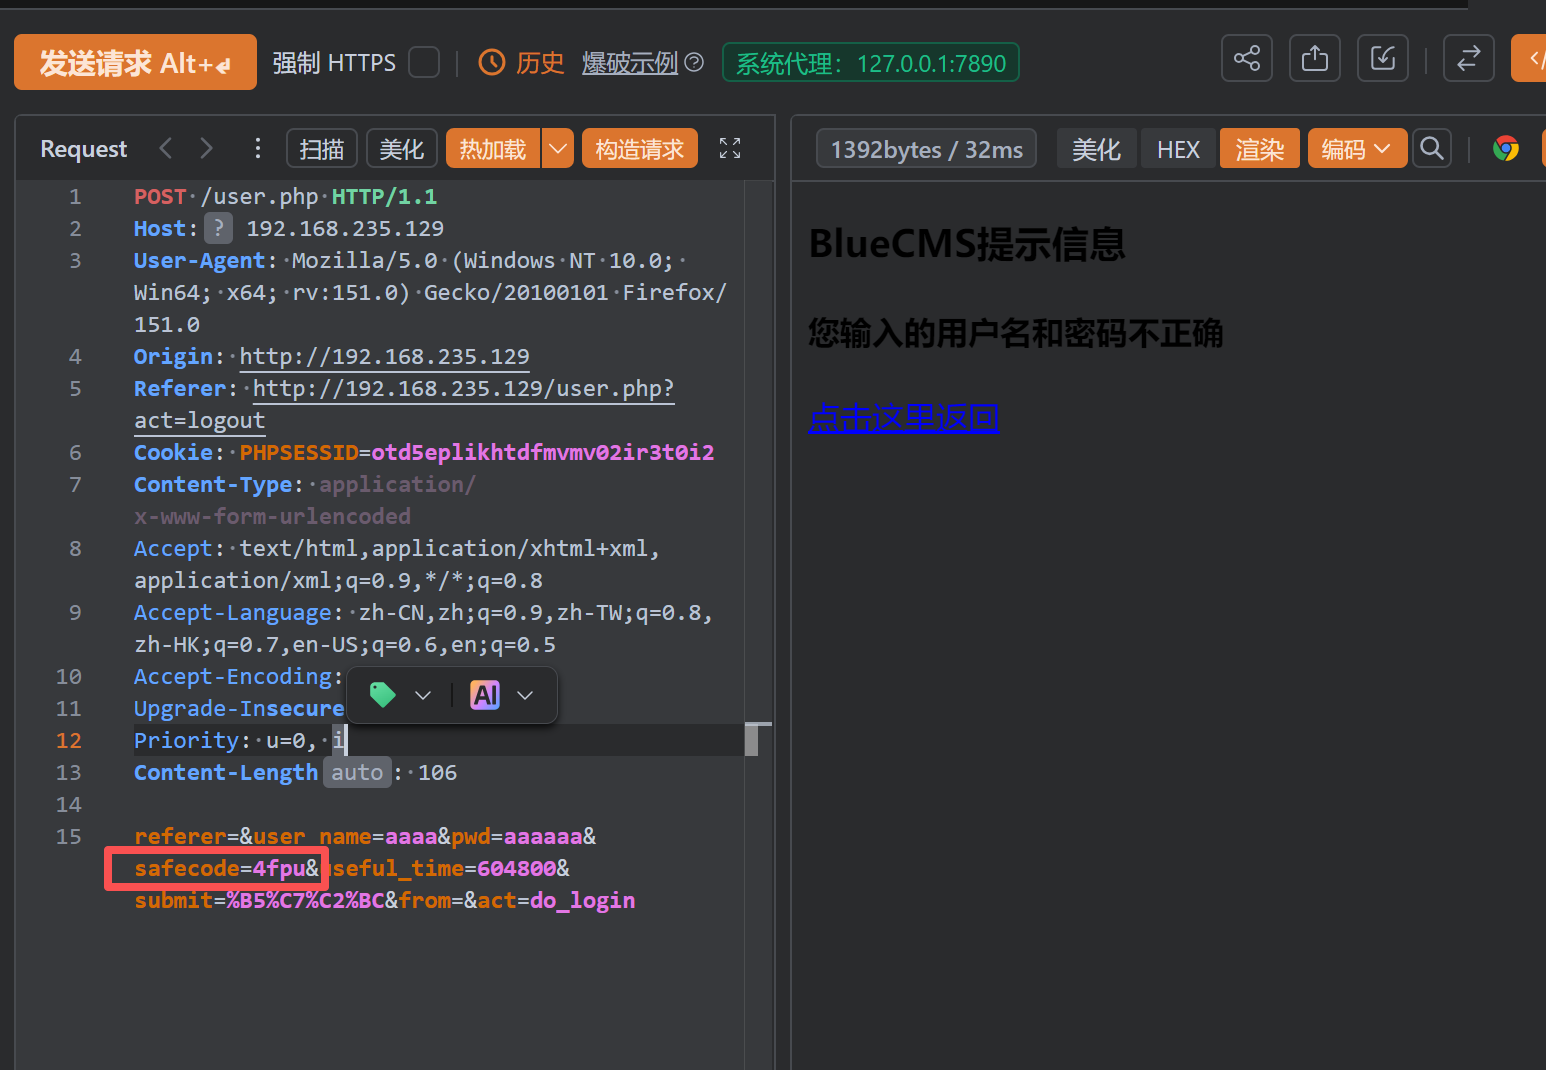1546x1070 pixels.
Task: Click the question mark tag after Host
Action: [x=219, y=228]
